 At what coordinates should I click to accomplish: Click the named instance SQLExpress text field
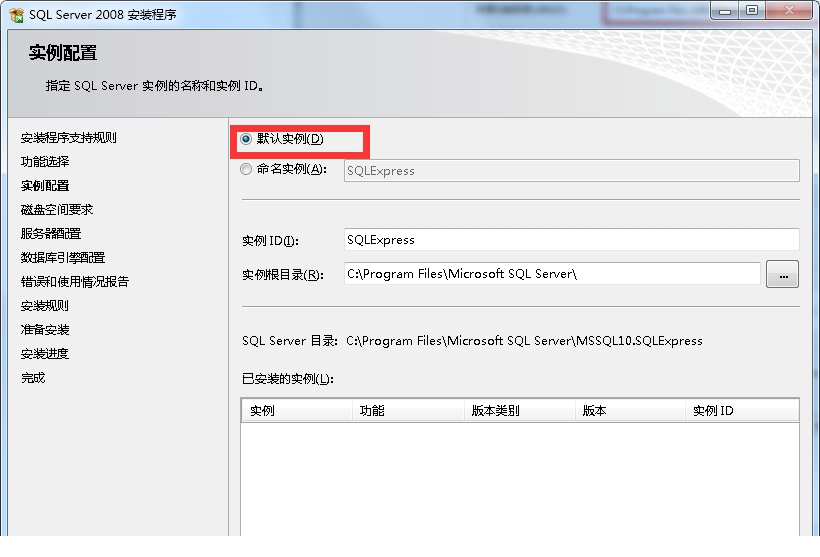pyautogui.click(x=572, y=170)
